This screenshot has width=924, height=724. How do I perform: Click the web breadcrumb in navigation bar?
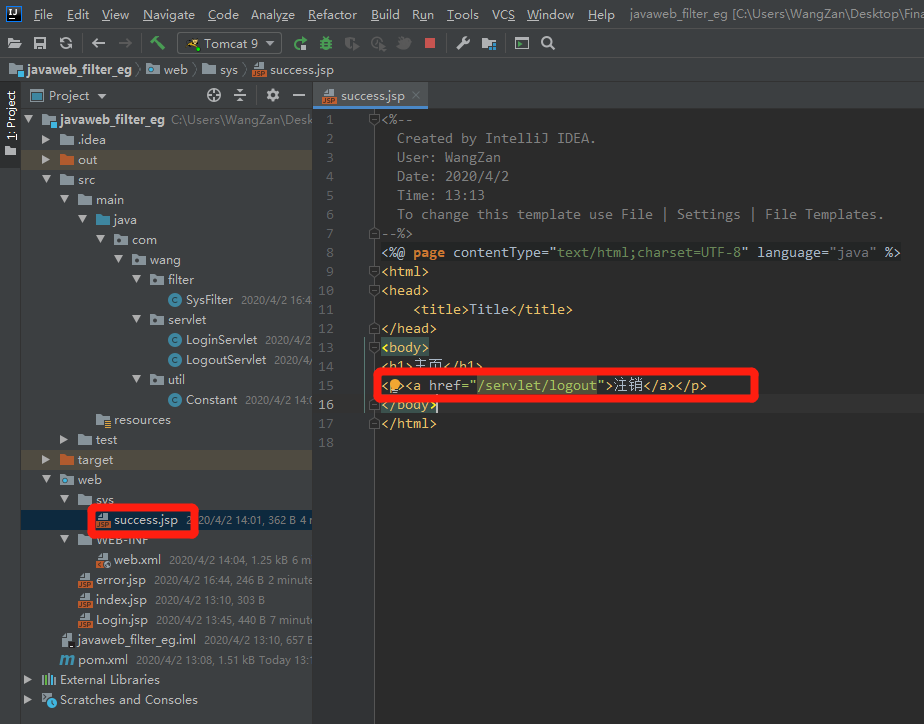tap(168, 70)
